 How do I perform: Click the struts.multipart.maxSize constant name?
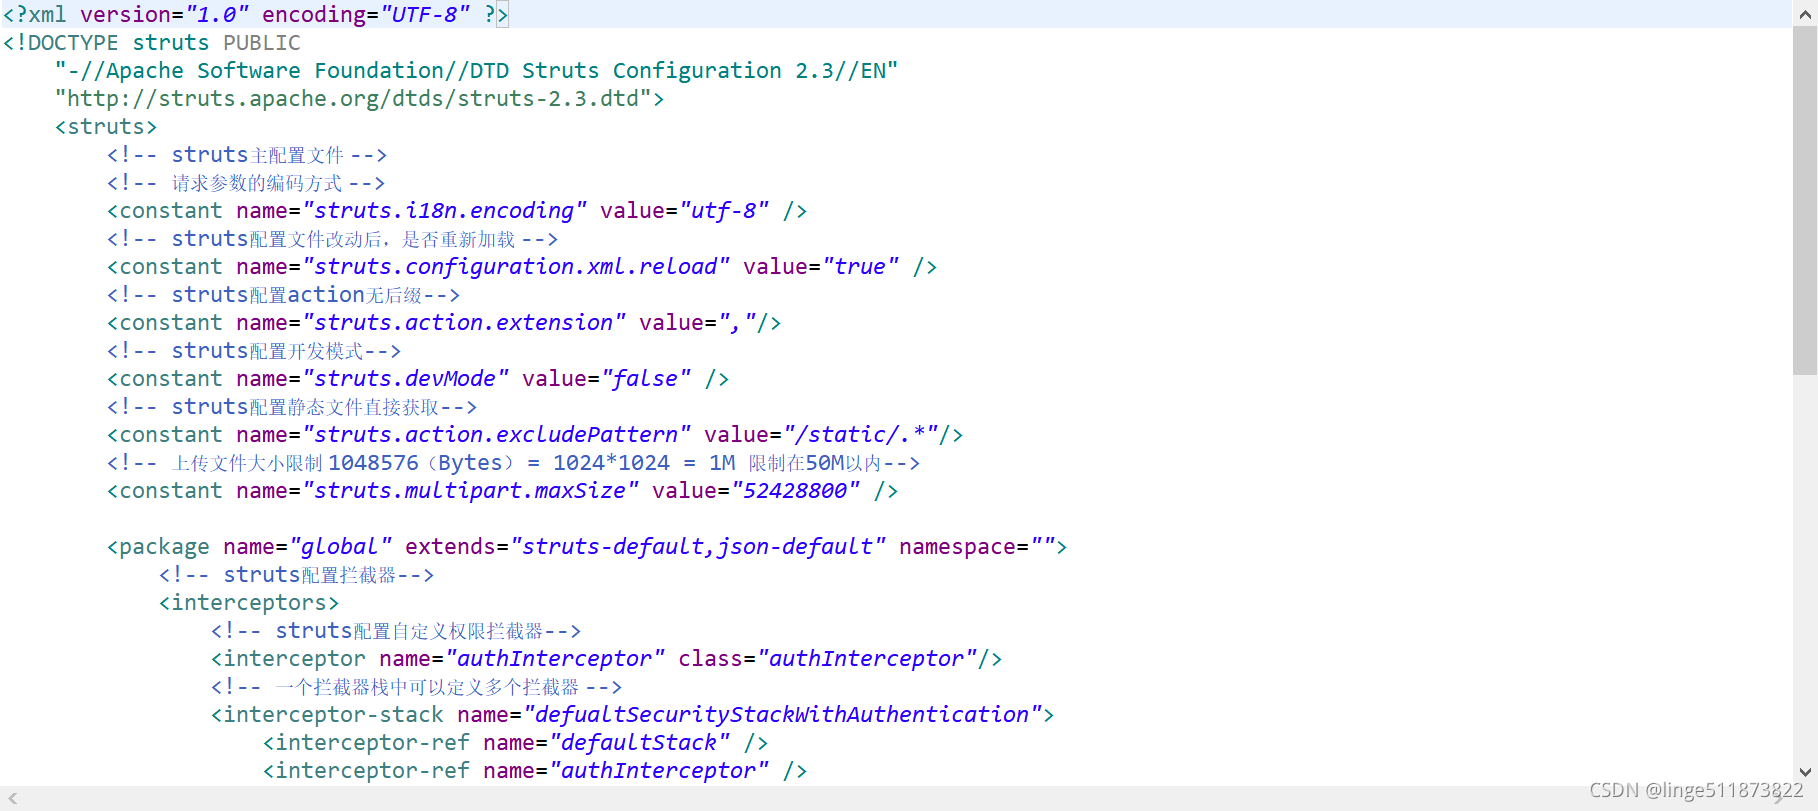tap(470, 491)
